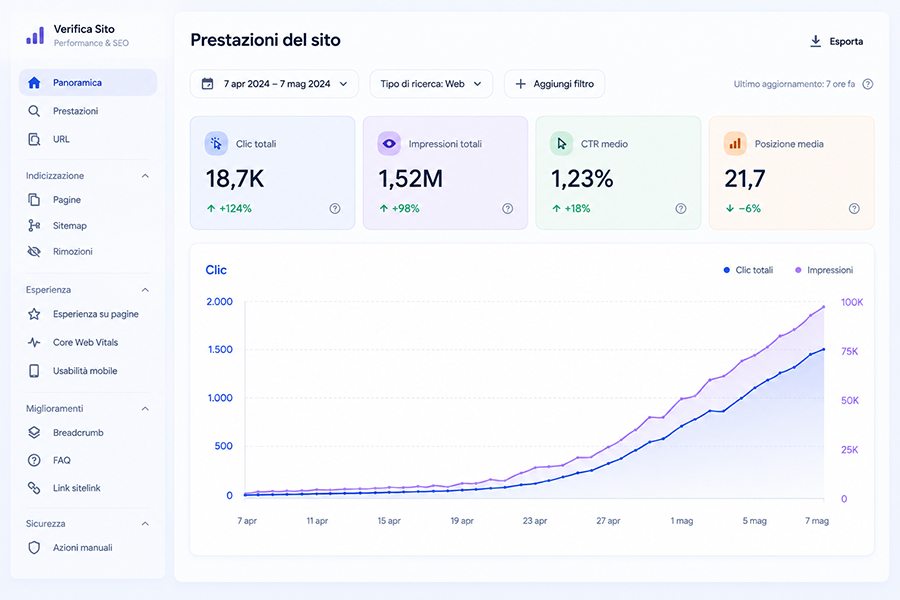The width and height of the screenshot is (900, 600).
Task: Select Panoramica in the sidebar
Action: (x=88, y=83)
